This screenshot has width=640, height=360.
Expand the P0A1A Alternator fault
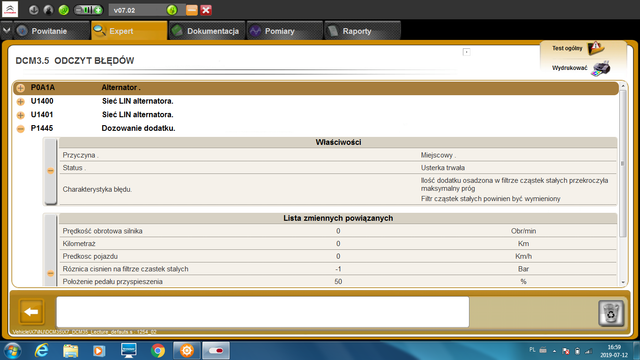point(21,88)
